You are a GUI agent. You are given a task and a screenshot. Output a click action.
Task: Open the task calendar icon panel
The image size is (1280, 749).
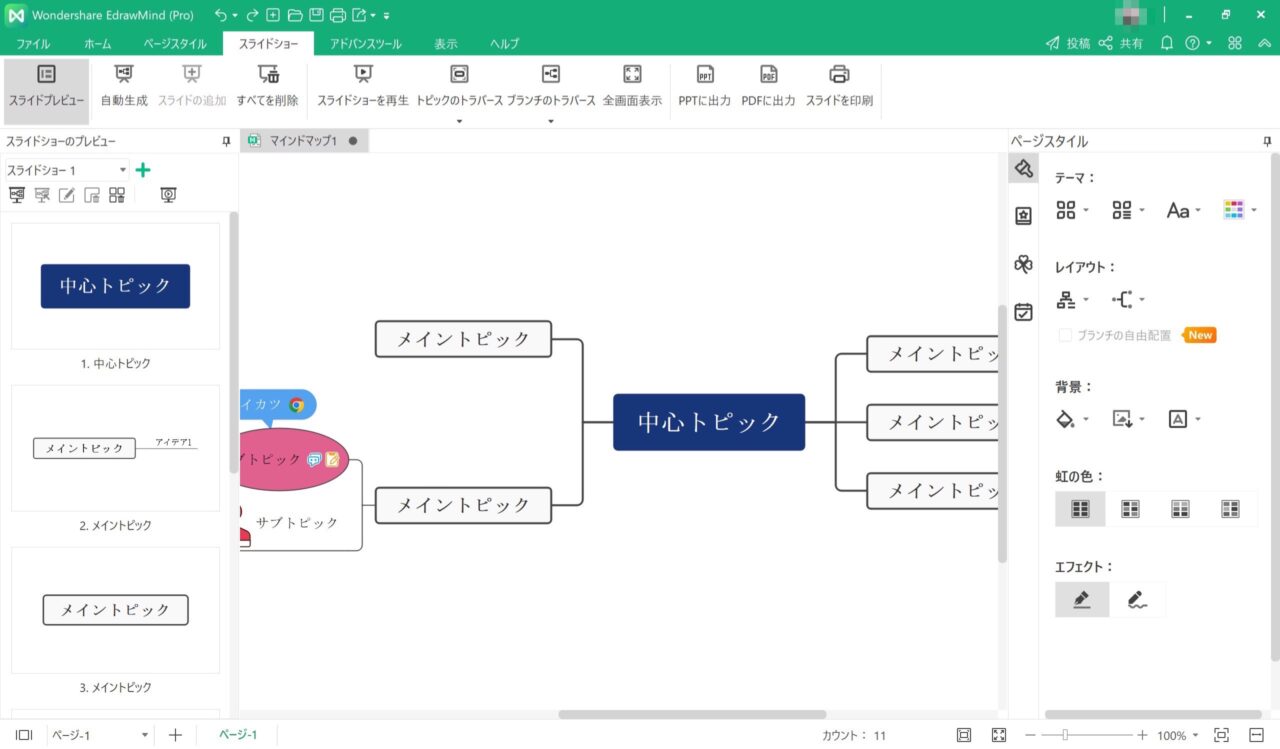click(x=1023, y=312)
